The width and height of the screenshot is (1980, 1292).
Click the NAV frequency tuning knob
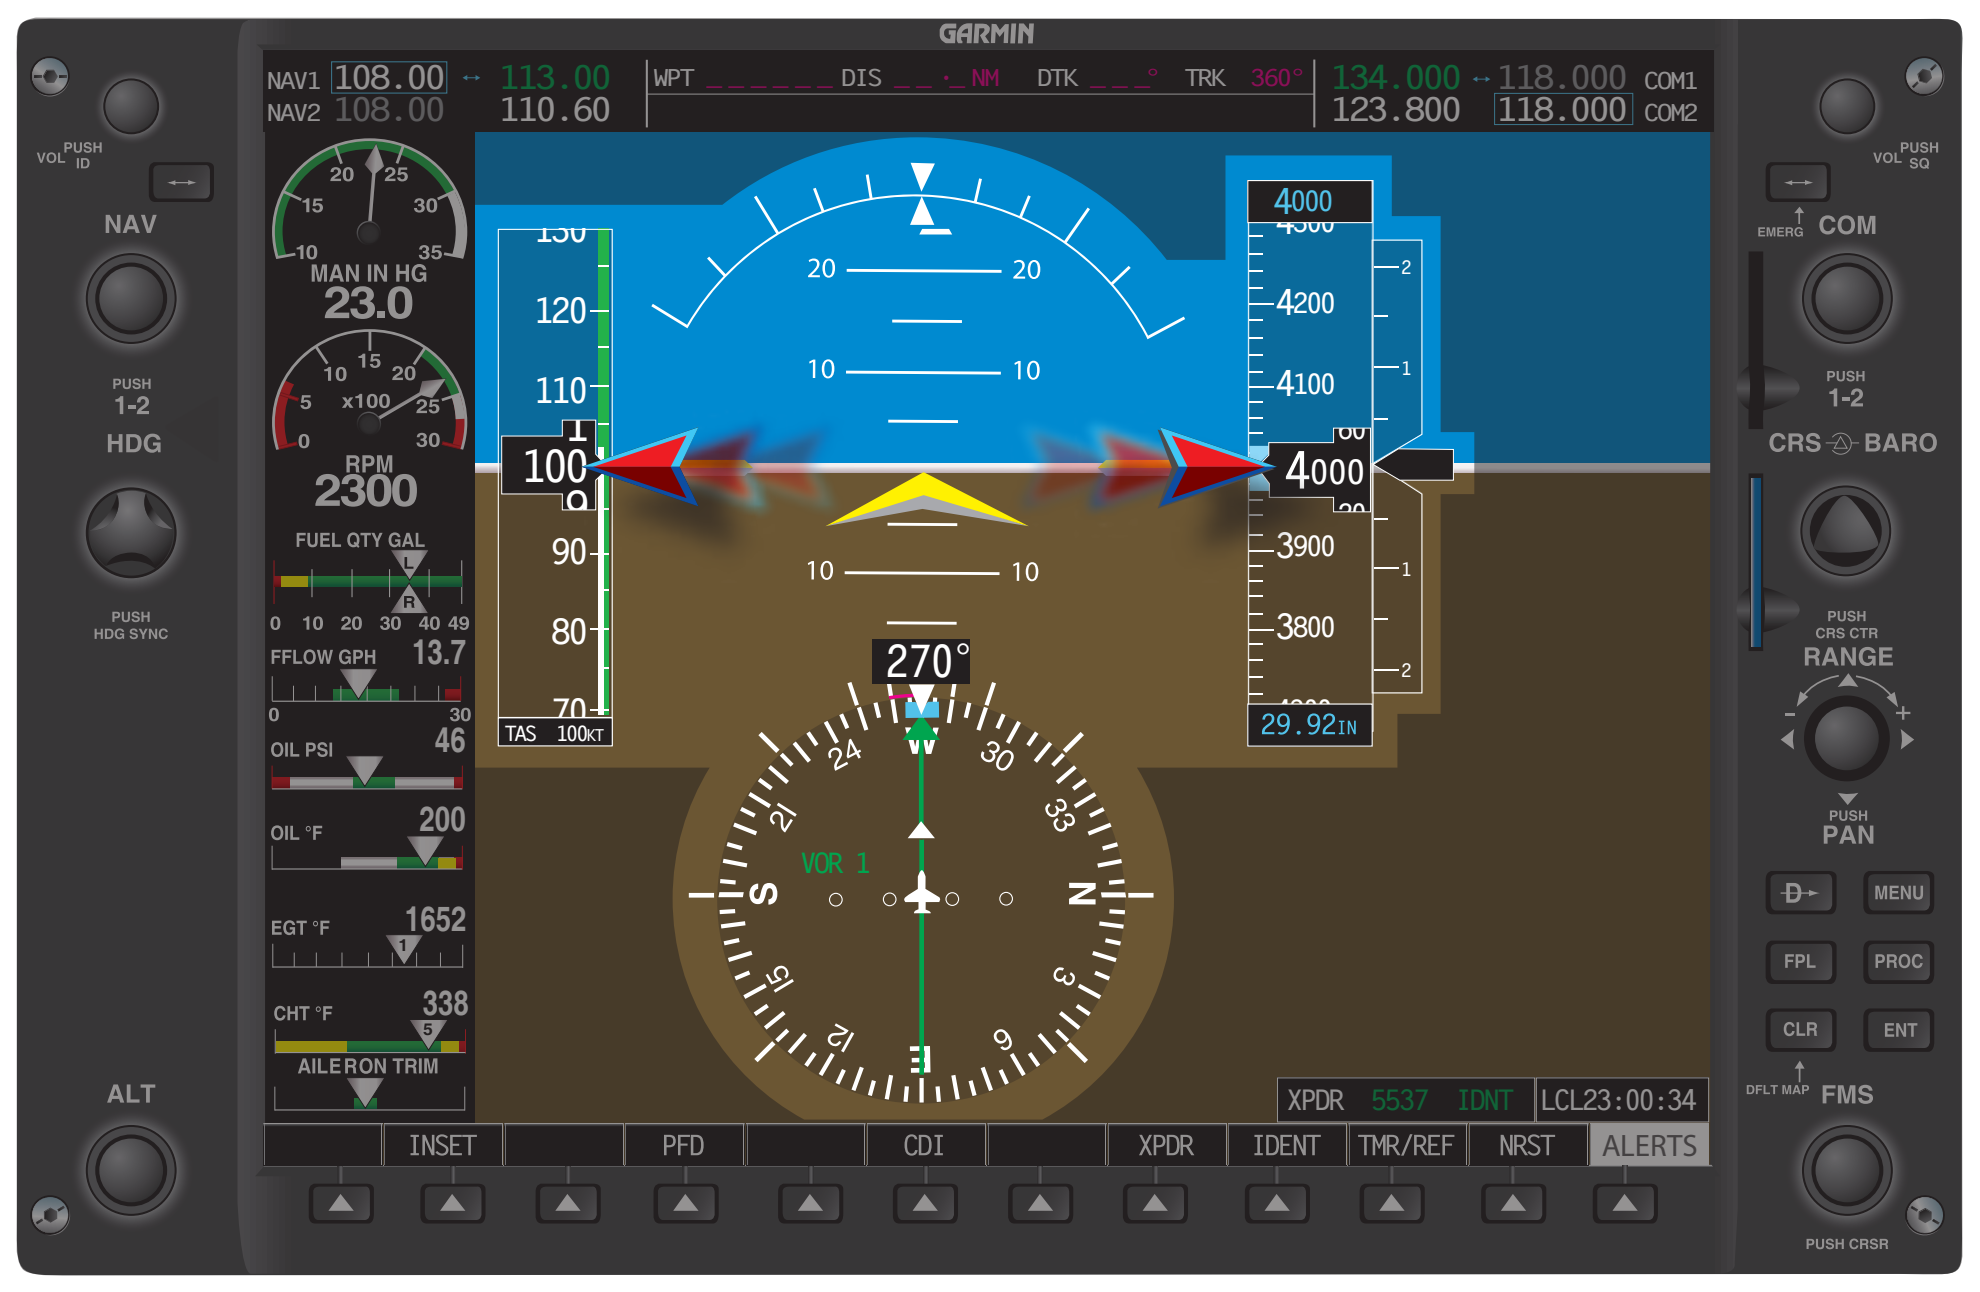131,298
